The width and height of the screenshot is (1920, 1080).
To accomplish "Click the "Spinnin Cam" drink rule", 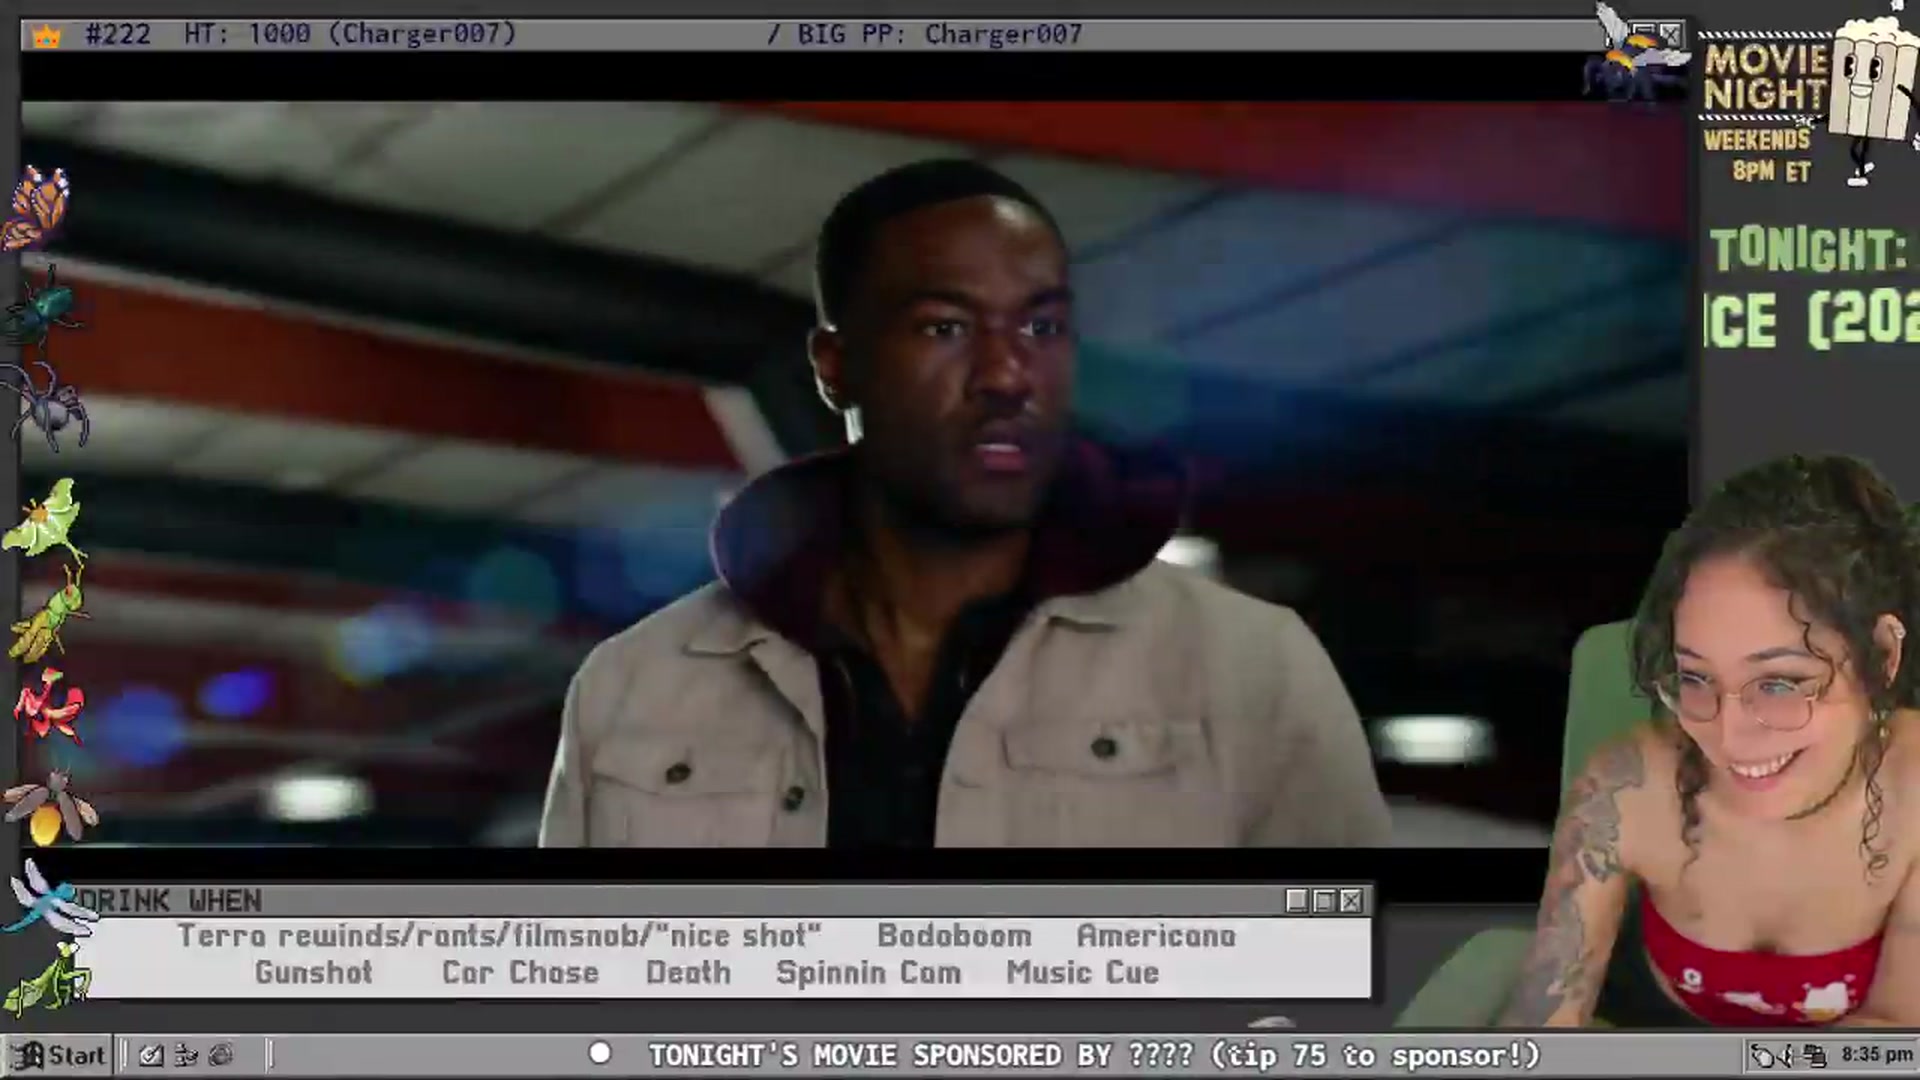I will tap(868, 972).
